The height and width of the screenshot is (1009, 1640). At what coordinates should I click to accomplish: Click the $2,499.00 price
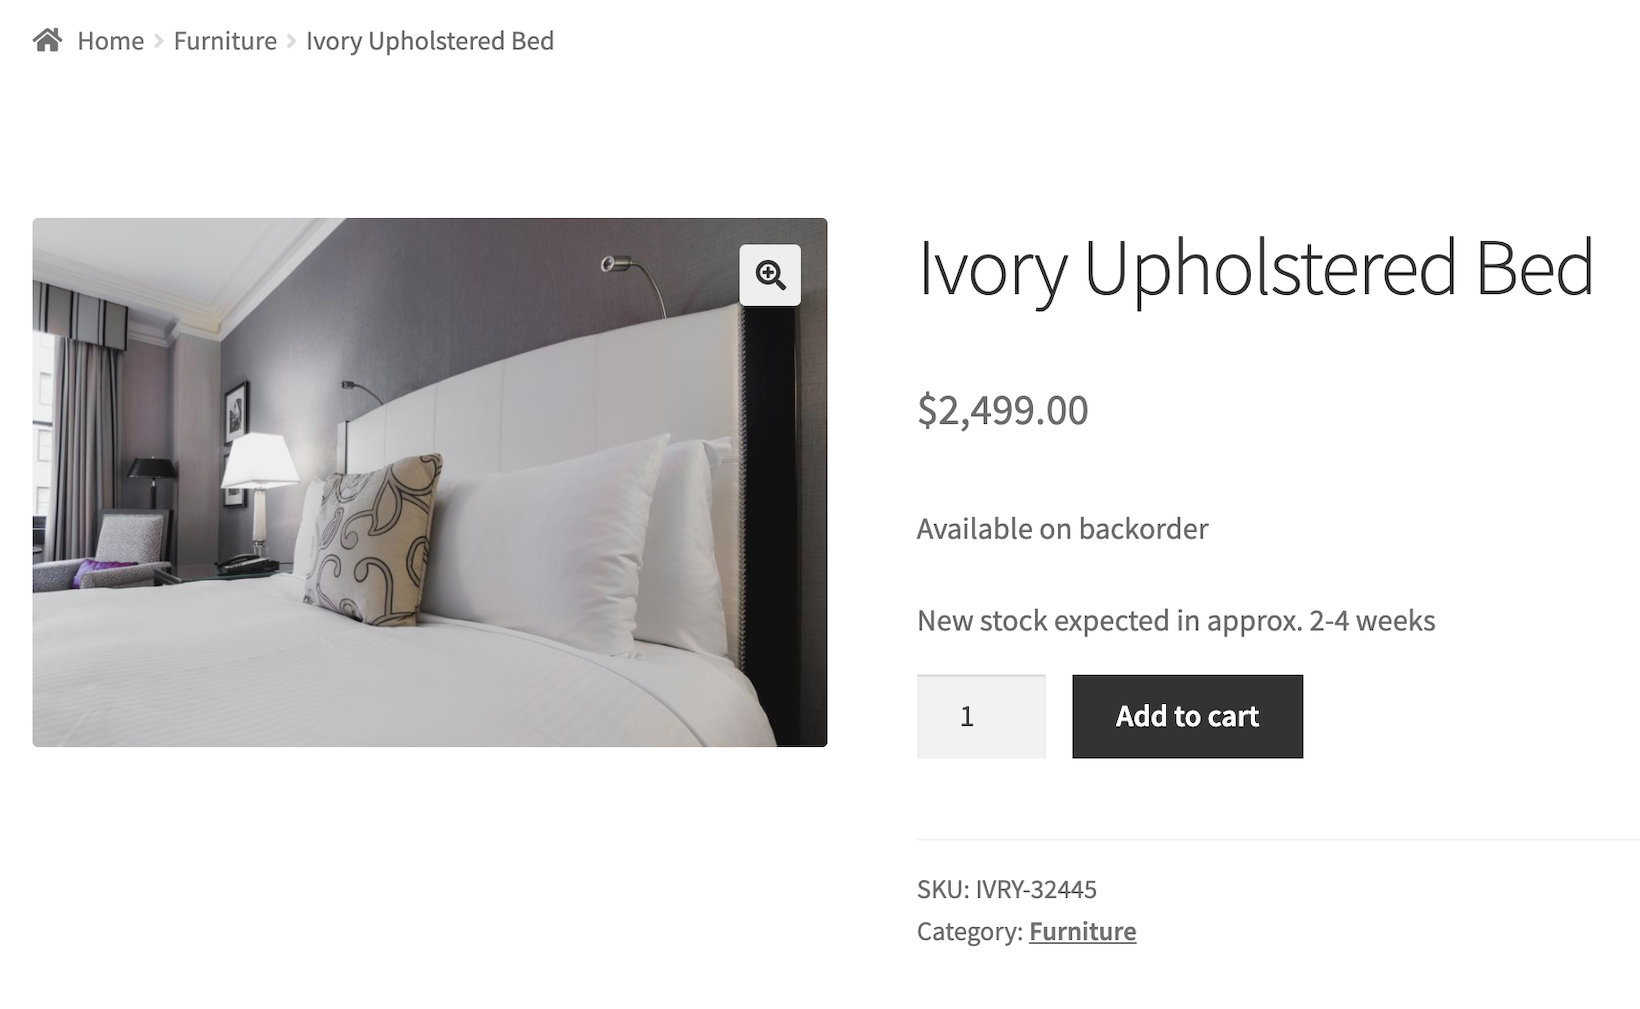[x=1002, y=410]
